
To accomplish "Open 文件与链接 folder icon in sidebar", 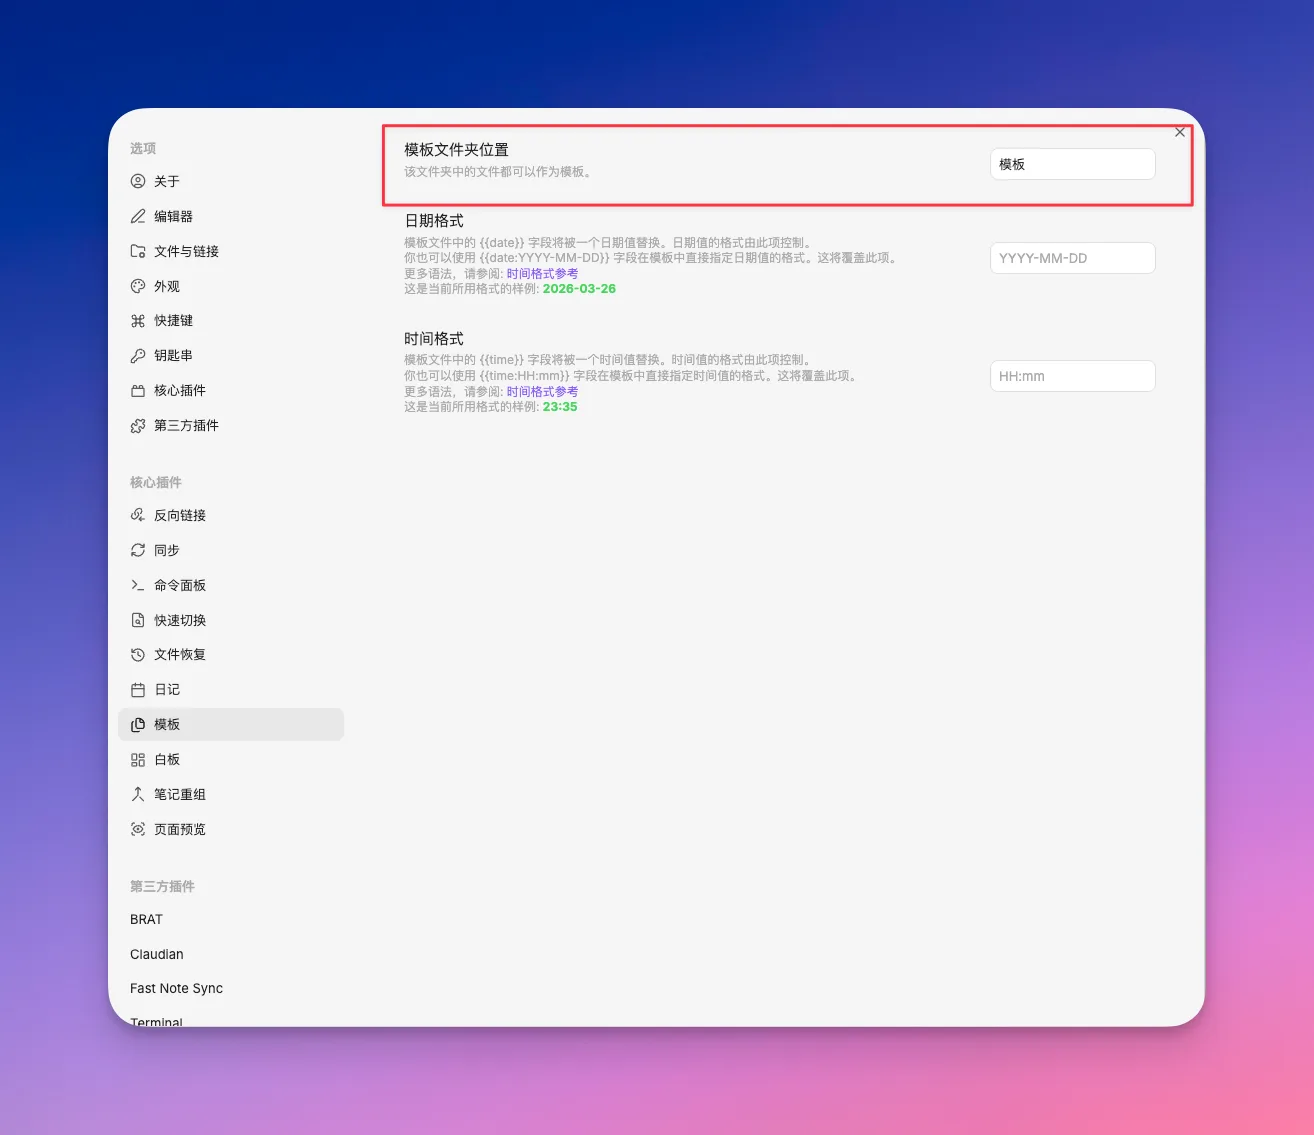I will tap(138, 251).
